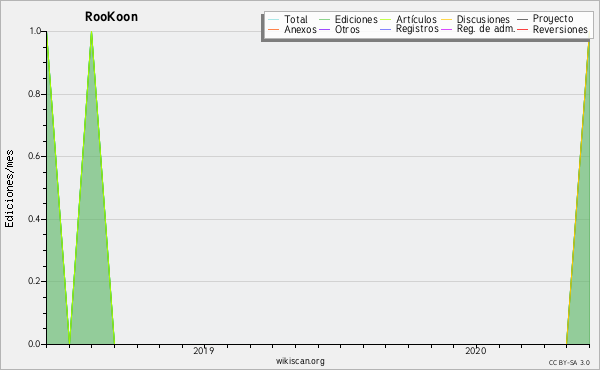This screenshot has height=370, width=600.
Task: Click the Anexos legend entry
Action: pos(300,29)
